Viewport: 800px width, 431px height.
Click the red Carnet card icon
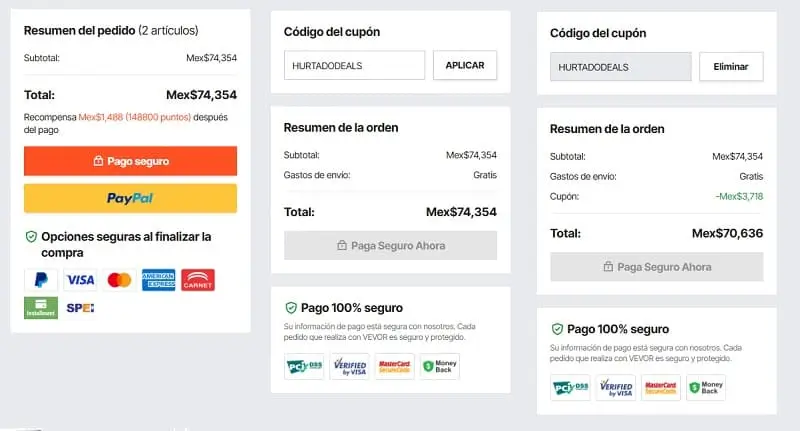[x=198, y=280]
